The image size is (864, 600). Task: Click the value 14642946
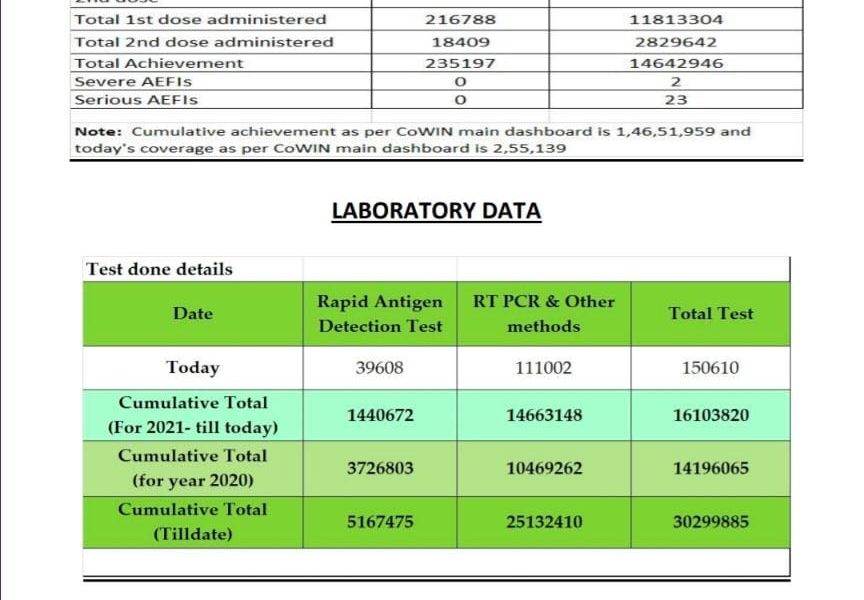676,63
